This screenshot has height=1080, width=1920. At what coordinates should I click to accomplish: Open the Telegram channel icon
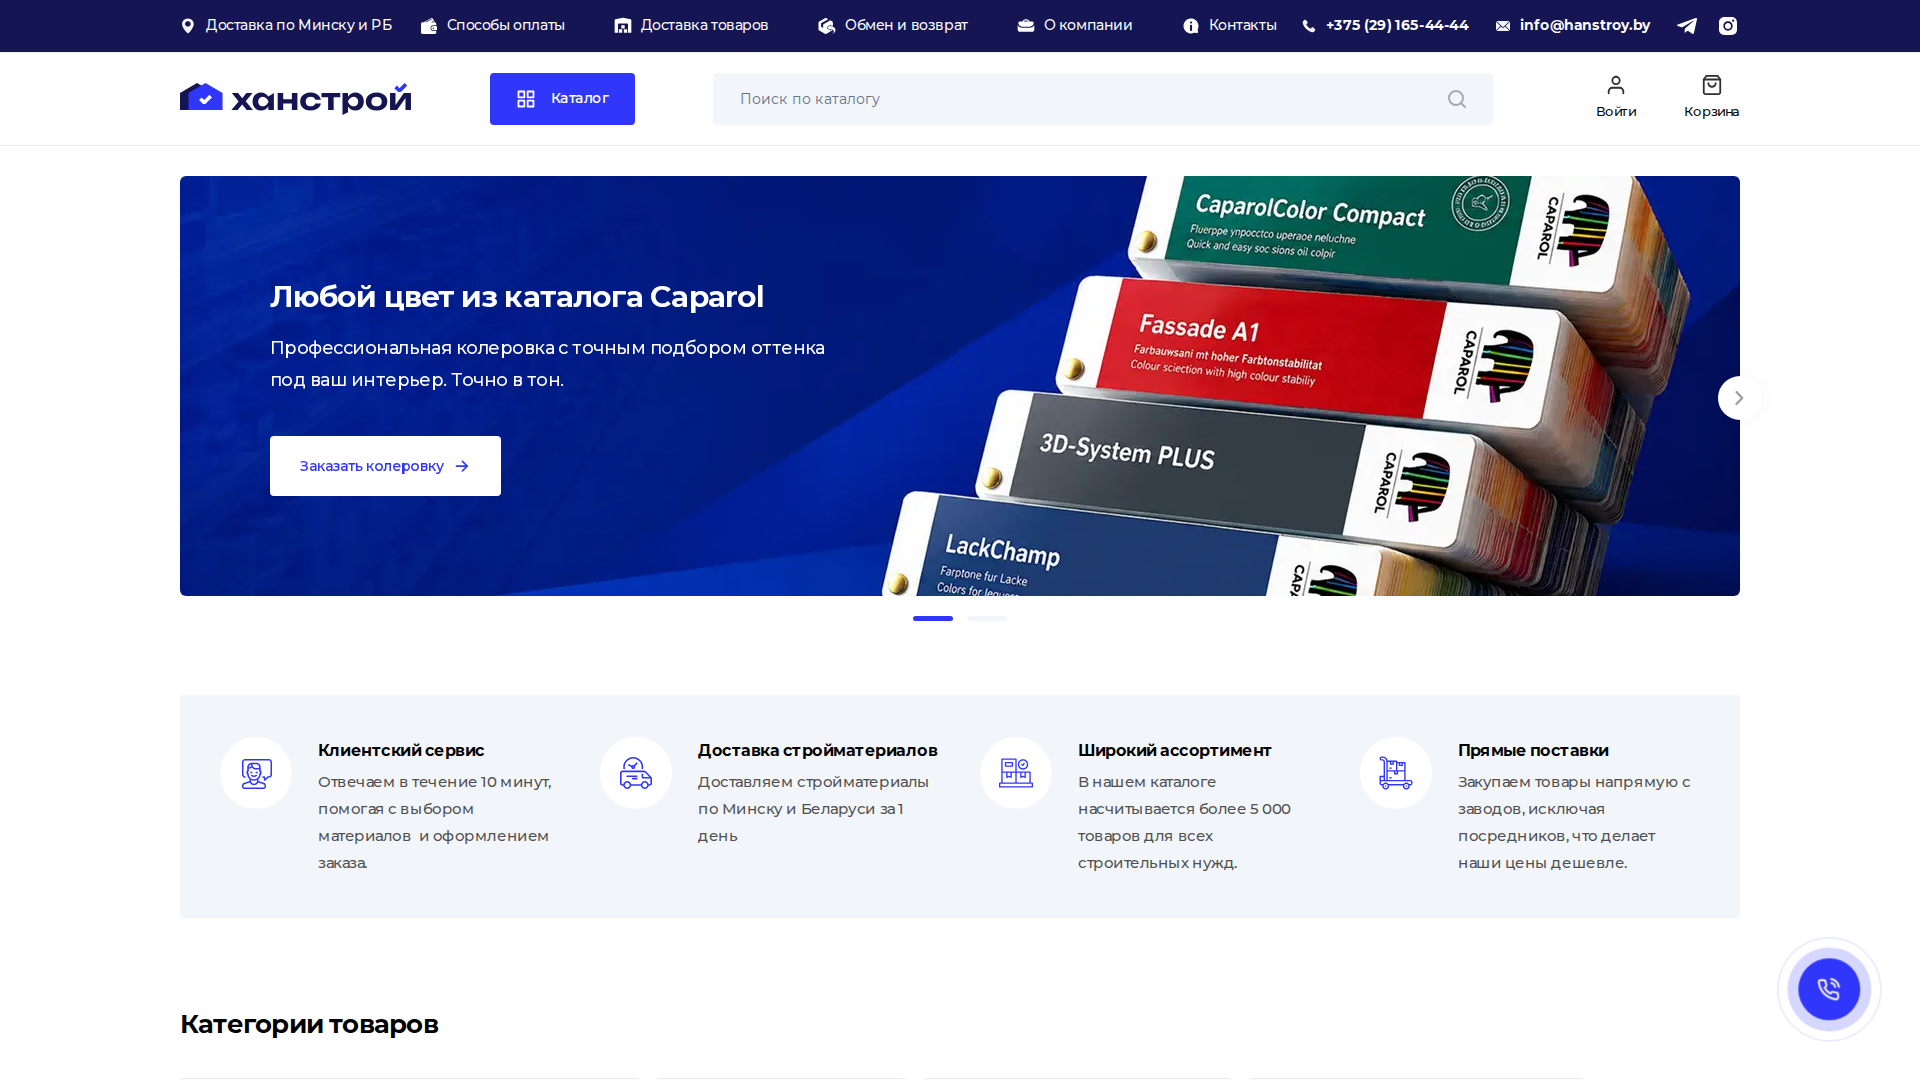tap(1687, 26)
